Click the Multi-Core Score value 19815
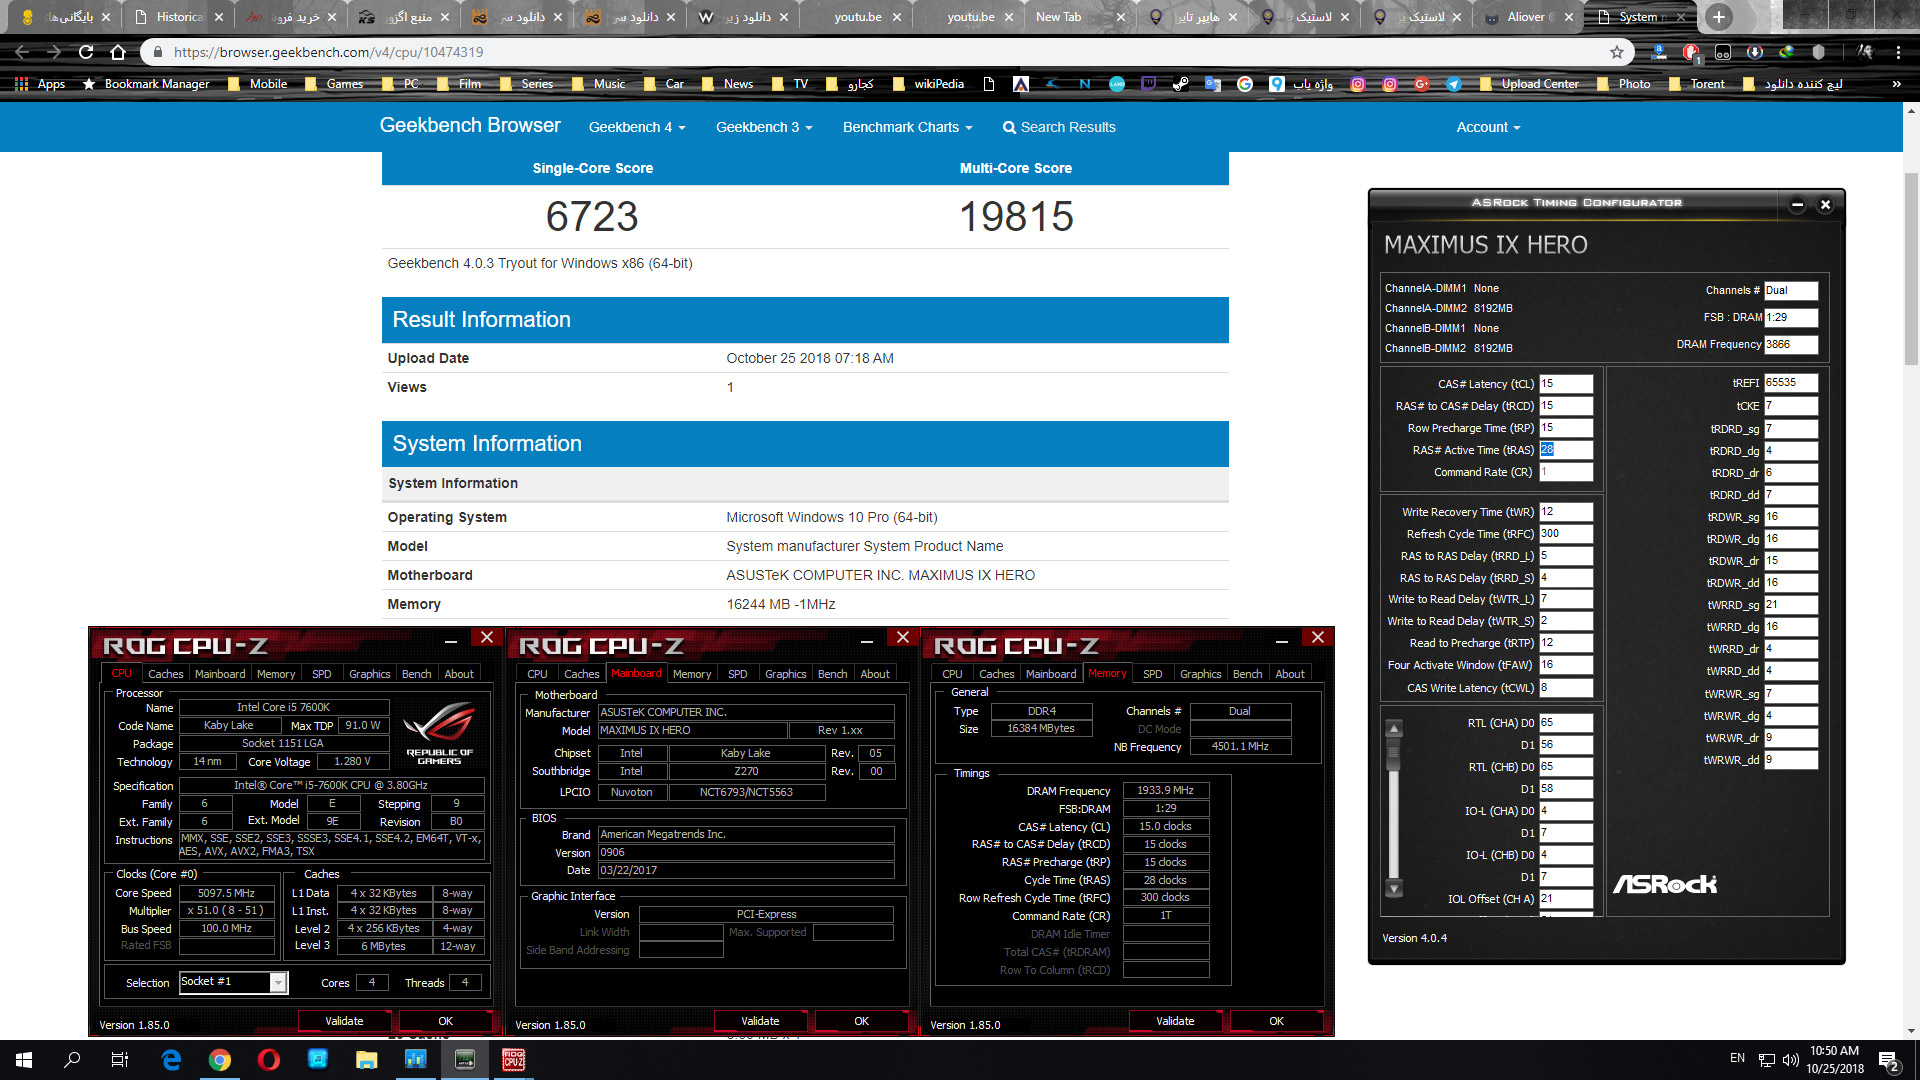 1016,216
